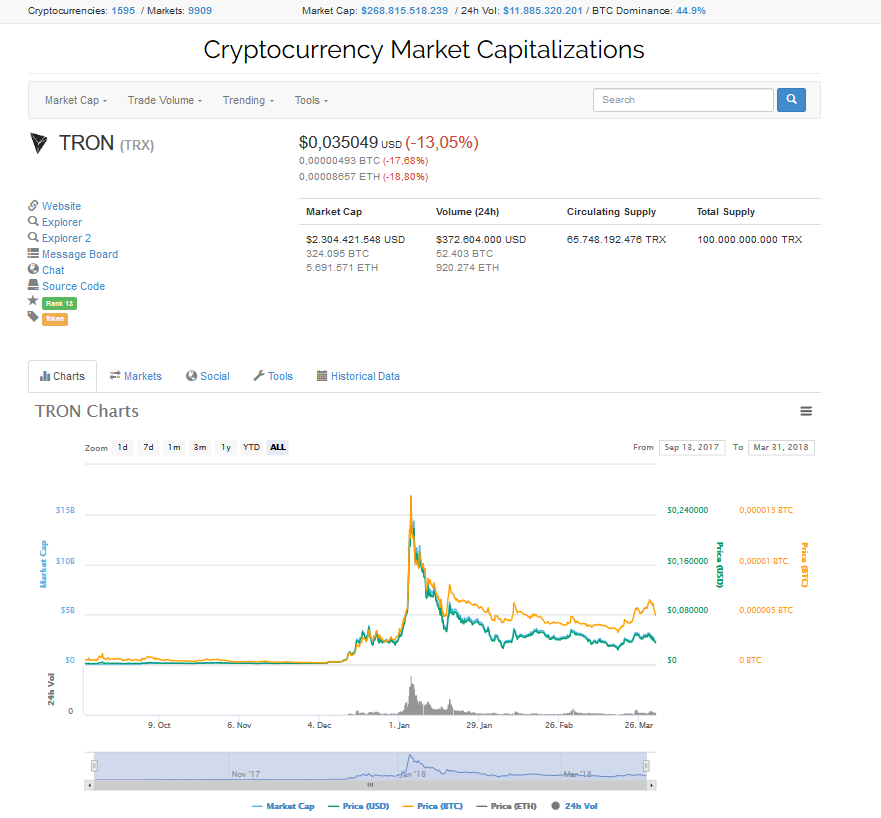Toggle Price (BTC) series in legend
Screen dimensions: 881x818
coord(433,806)
